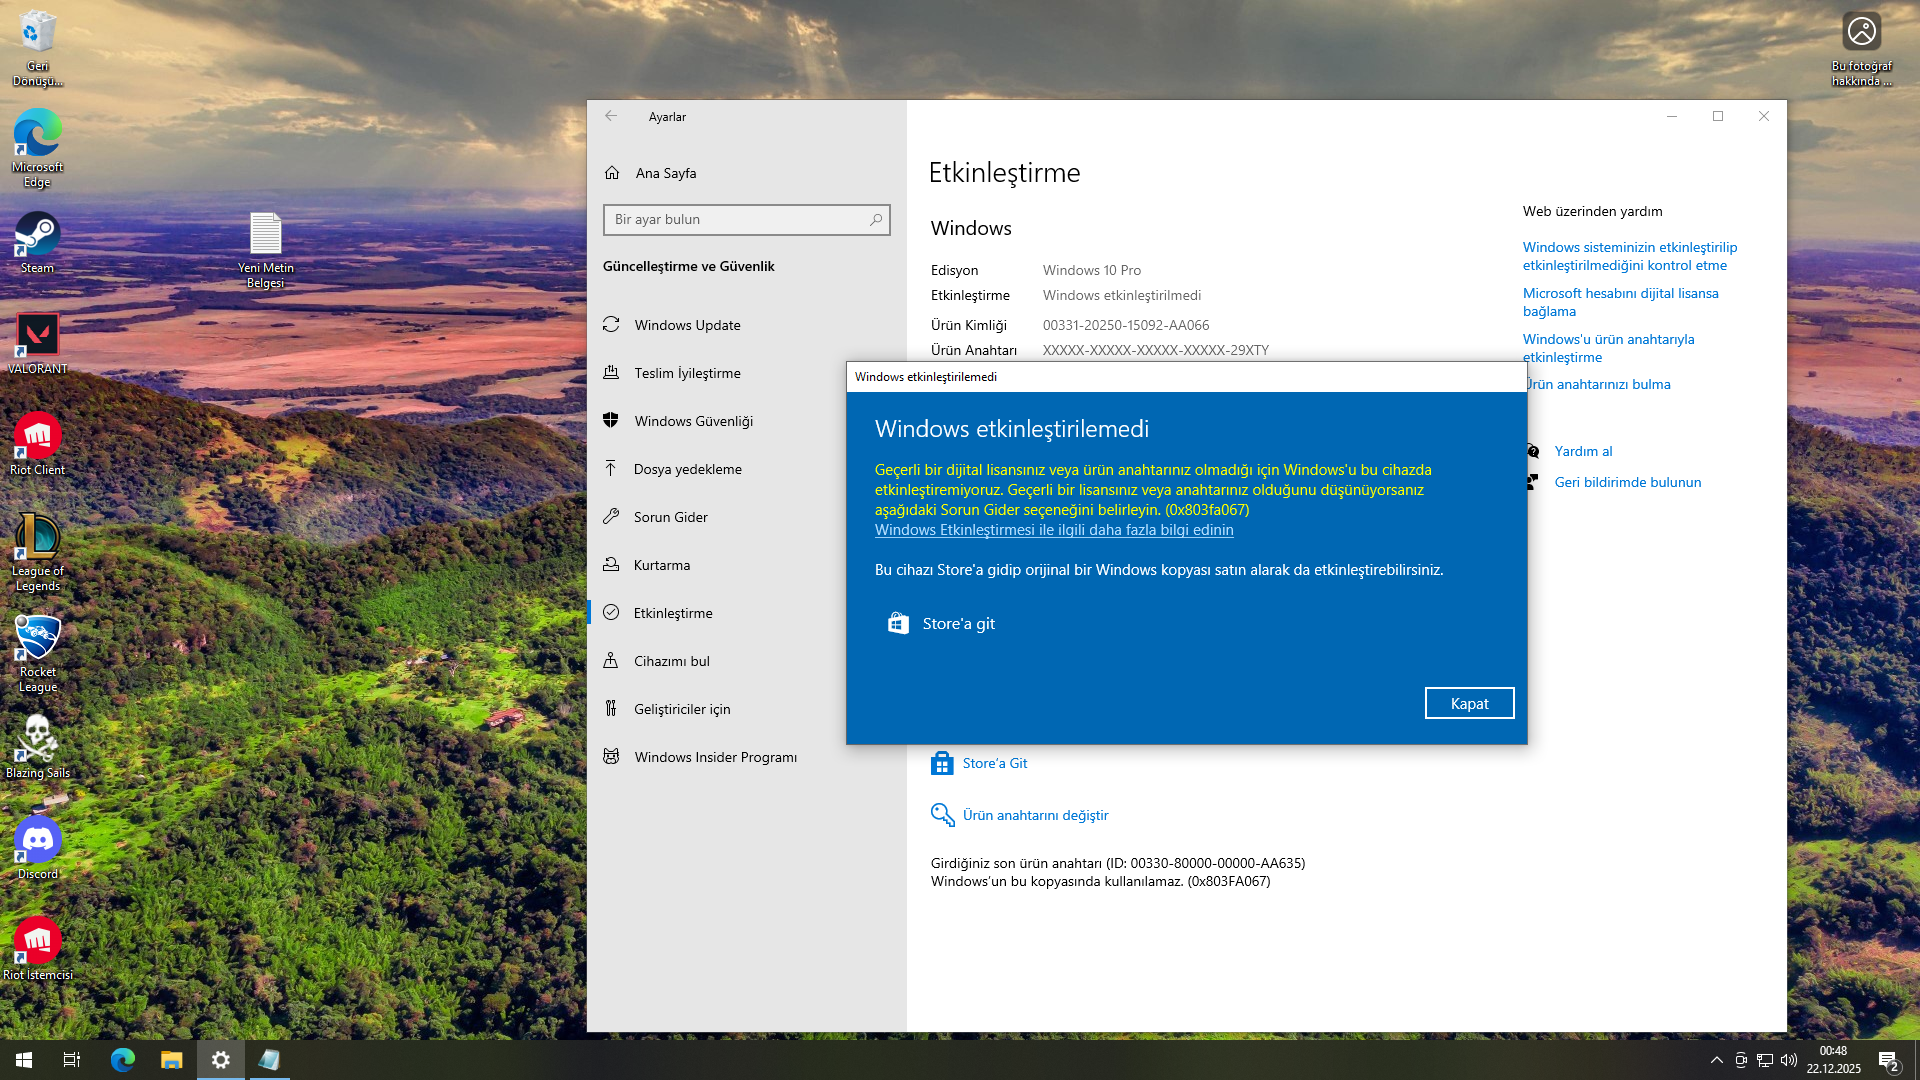Viewport: 1920px width, 1080px height.
Task: Select Sorun Gider in the sidebar
Action: point(671,517)
